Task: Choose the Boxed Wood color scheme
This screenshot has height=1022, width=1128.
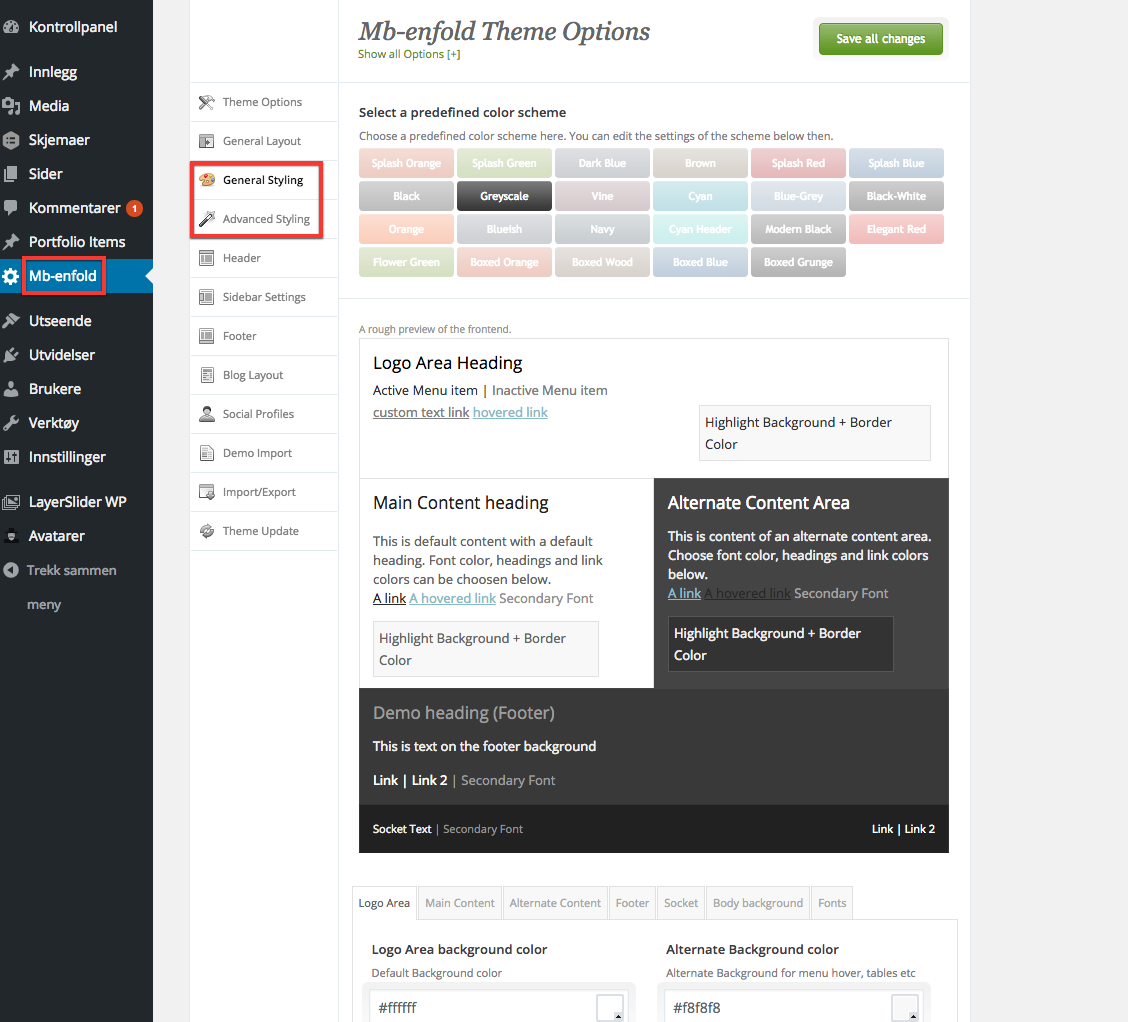Action: coord(602,263)
